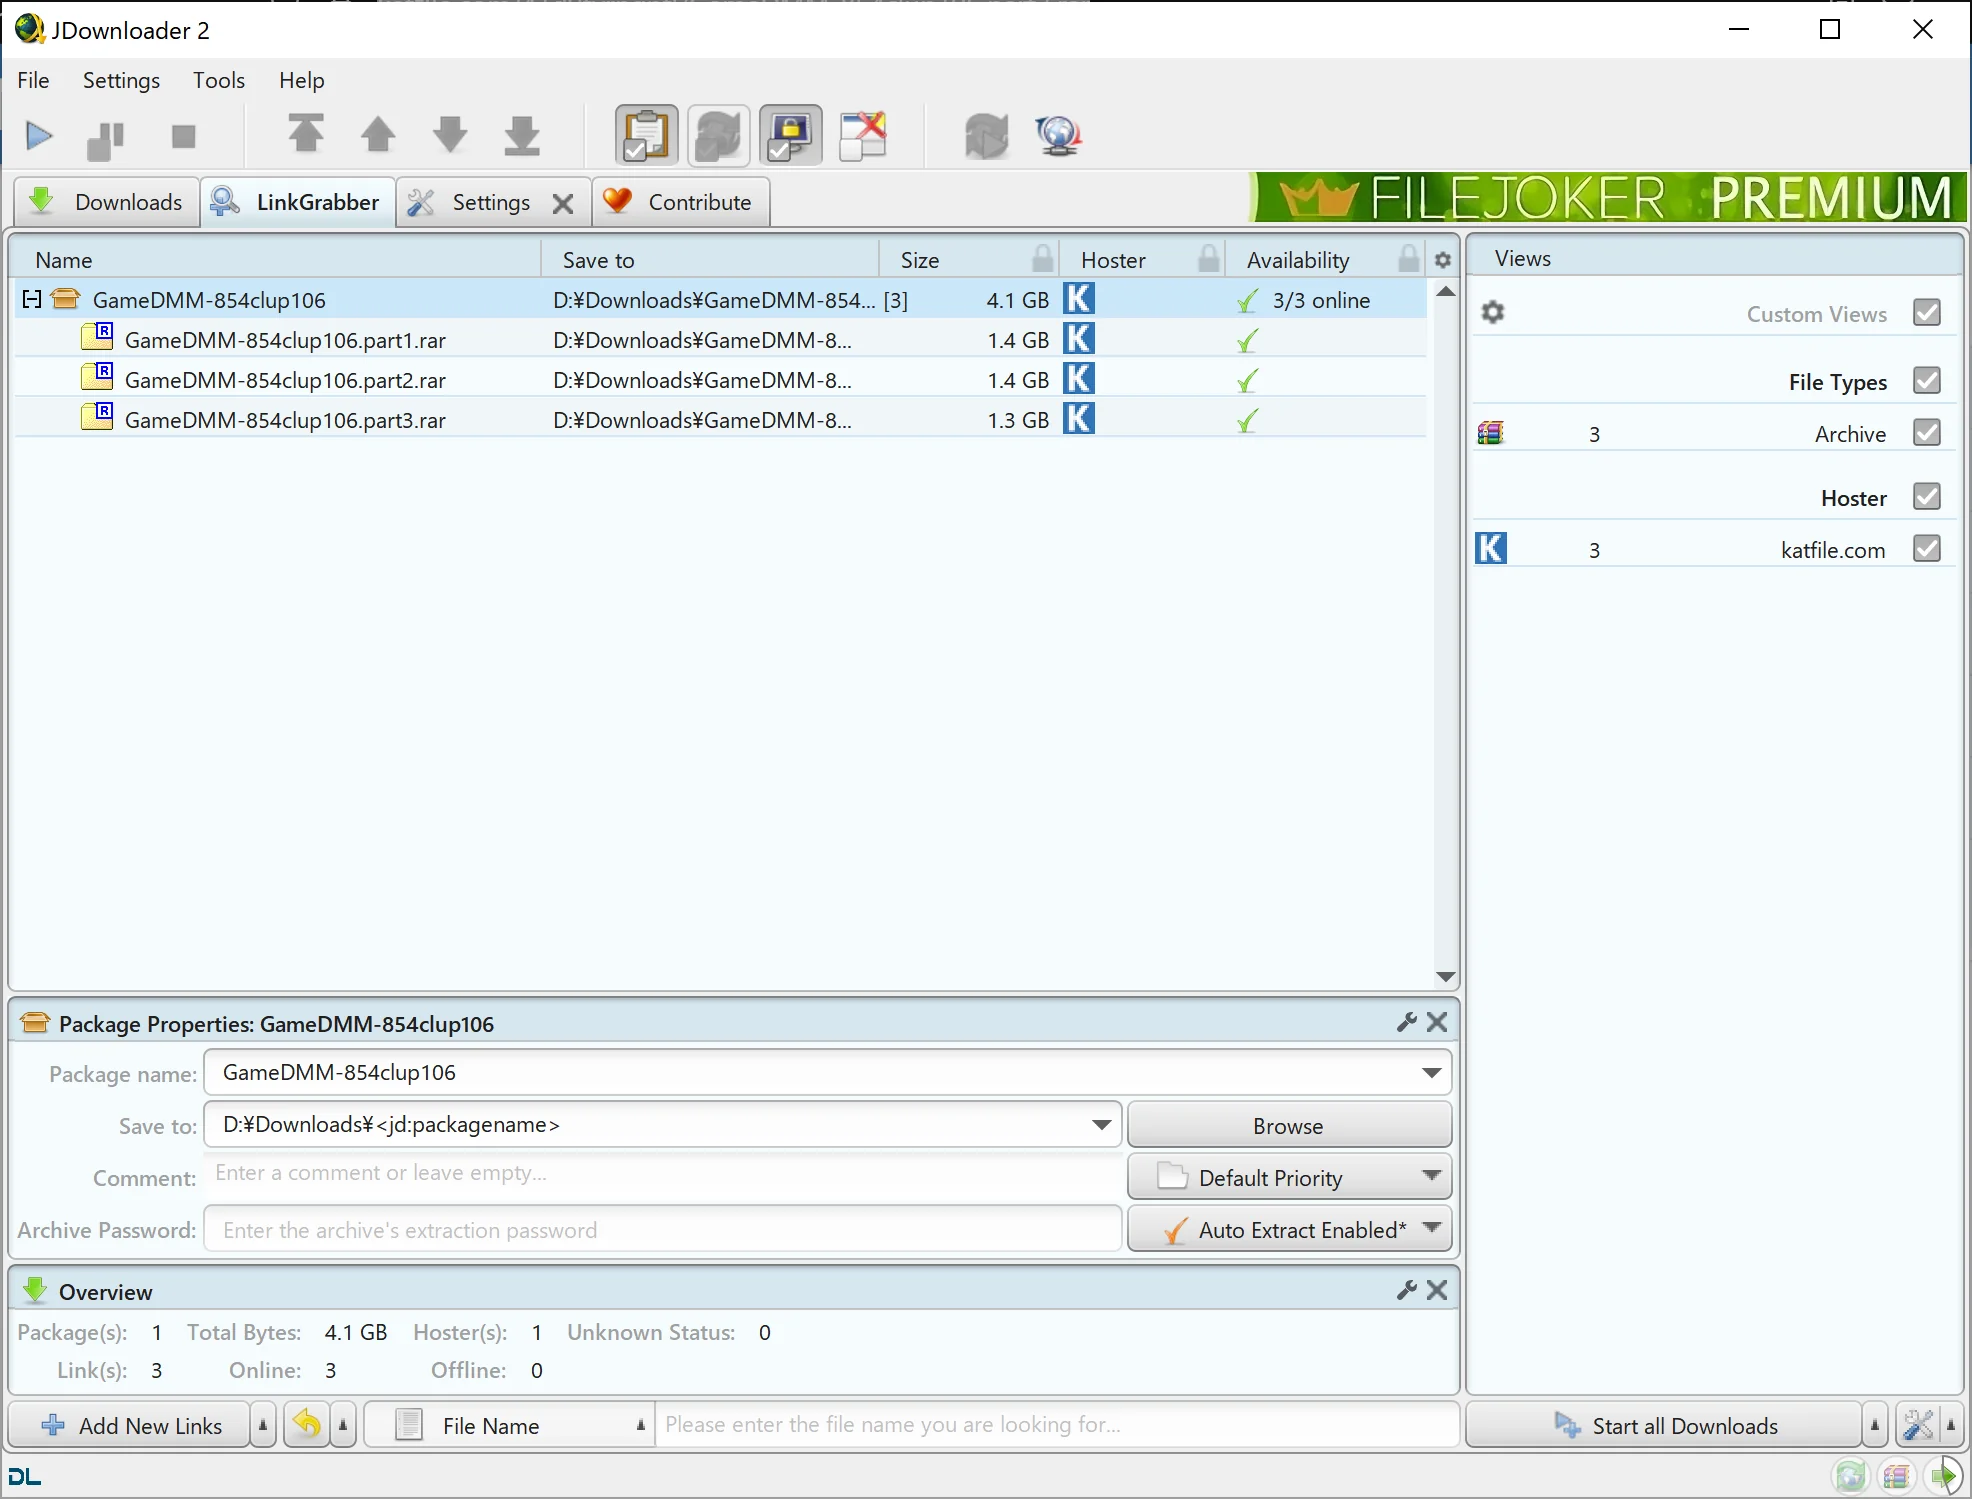This screenshot has width=1972, height=1499.
Task: Click the Package Properties wrench icon
Action: click(x=1406, y=1022)
